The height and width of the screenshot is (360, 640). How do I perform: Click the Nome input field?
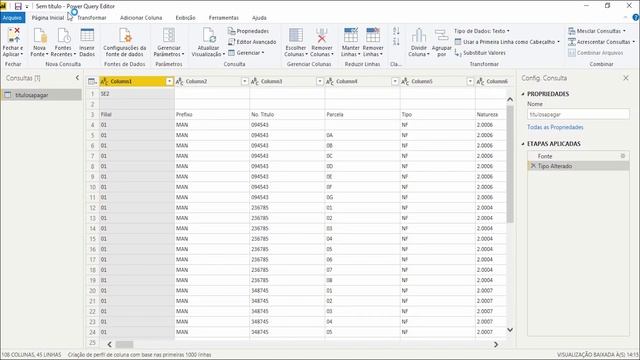coord(578,114)
